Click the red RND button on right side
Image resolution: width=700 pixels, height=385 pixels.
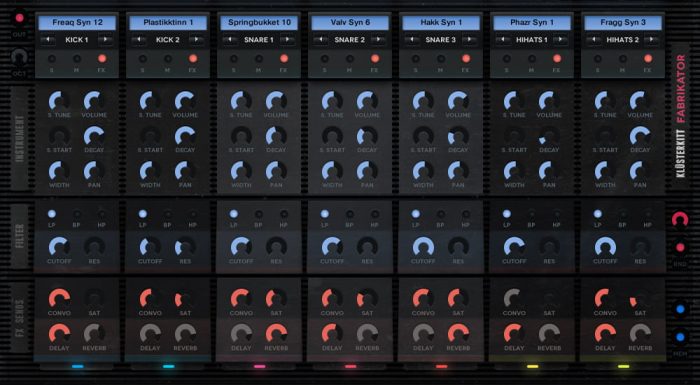(x=680, y=248)
